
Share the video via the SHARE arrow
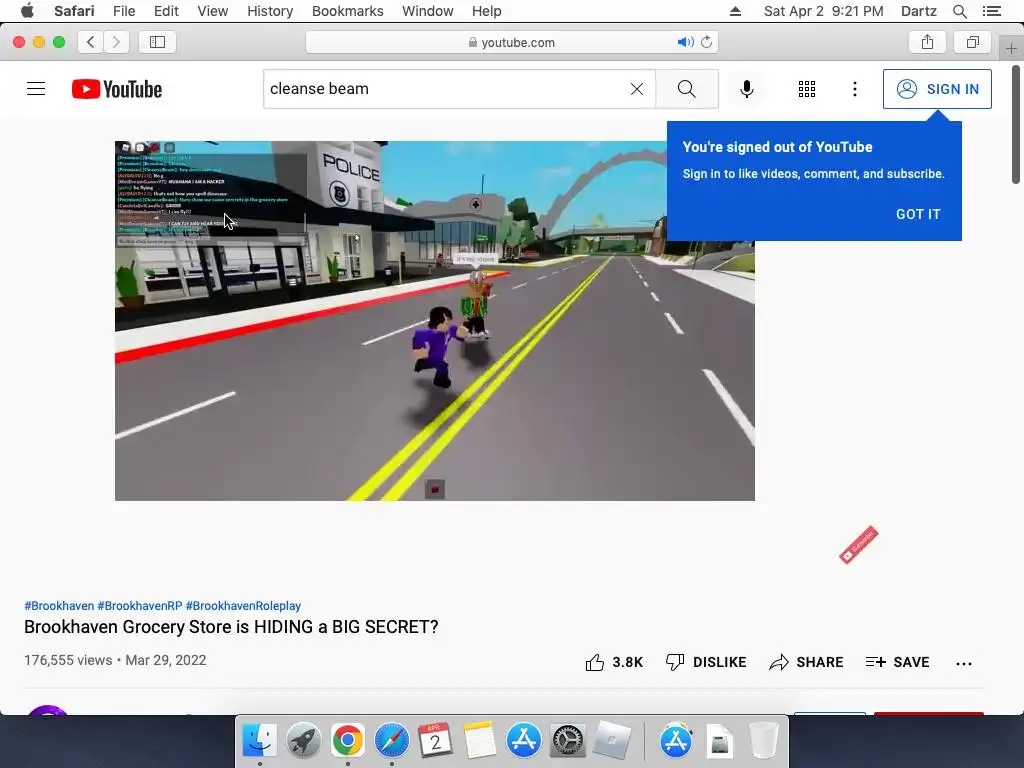tap(807, 662)
